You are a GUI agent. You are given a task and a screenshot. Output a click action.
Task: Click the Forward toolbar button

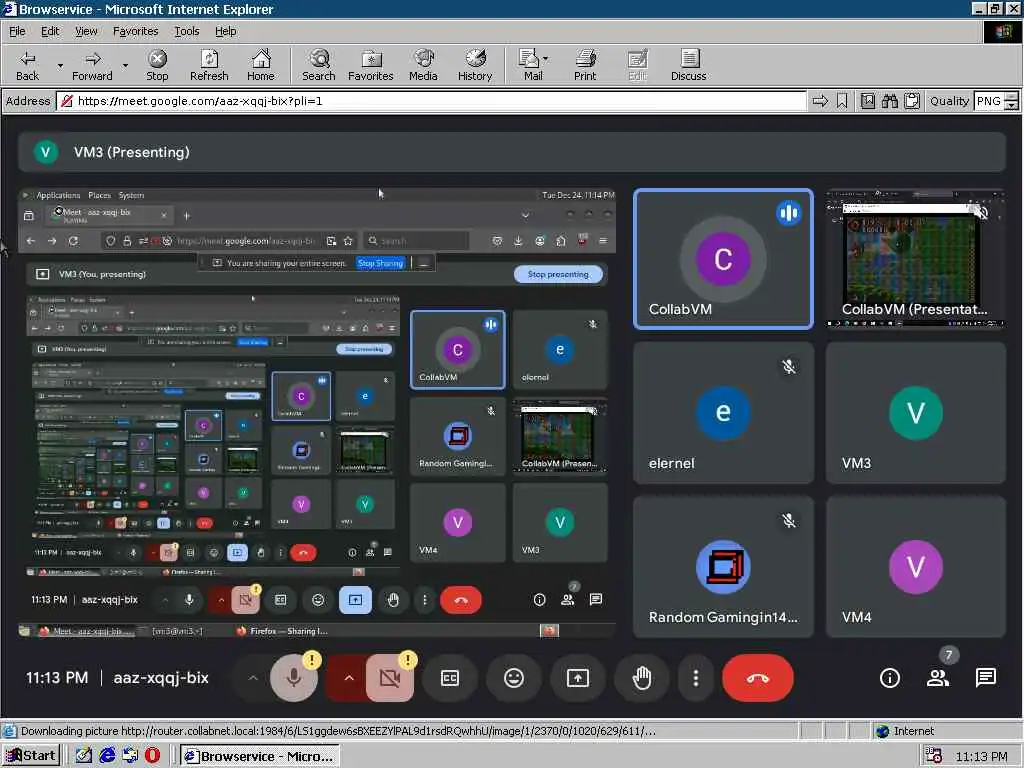[x=92, y=65]
